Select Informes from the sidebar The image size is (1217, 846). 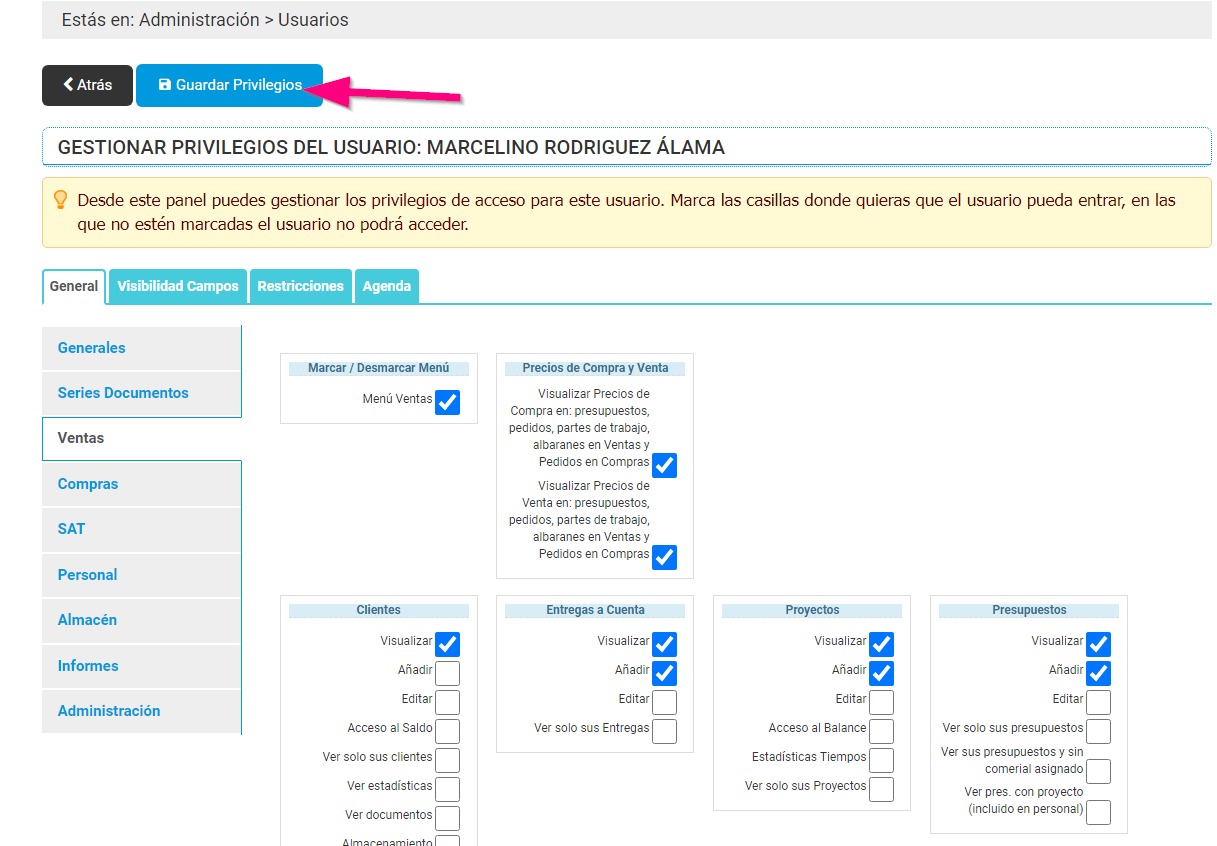(87, 666)
